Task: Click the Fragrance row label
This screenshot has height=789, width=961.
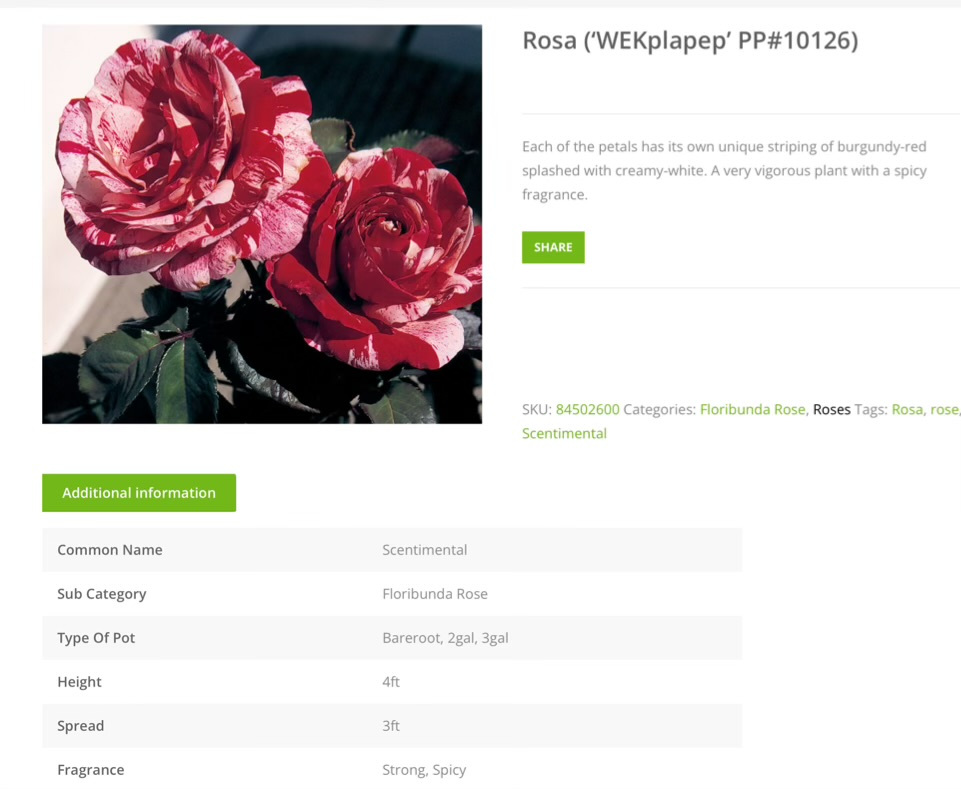Action: [91, 770]
